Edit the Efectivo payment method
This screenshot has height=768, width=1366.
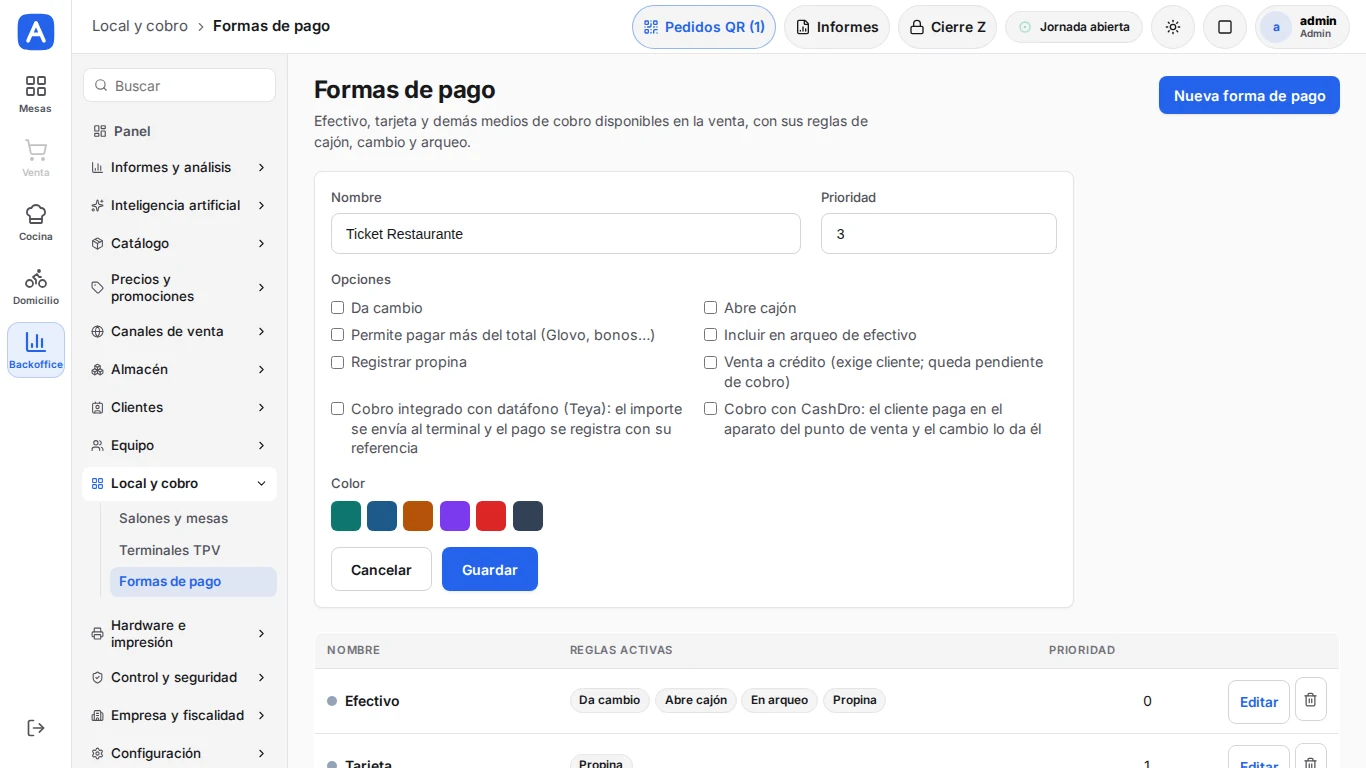(1259, 701)
